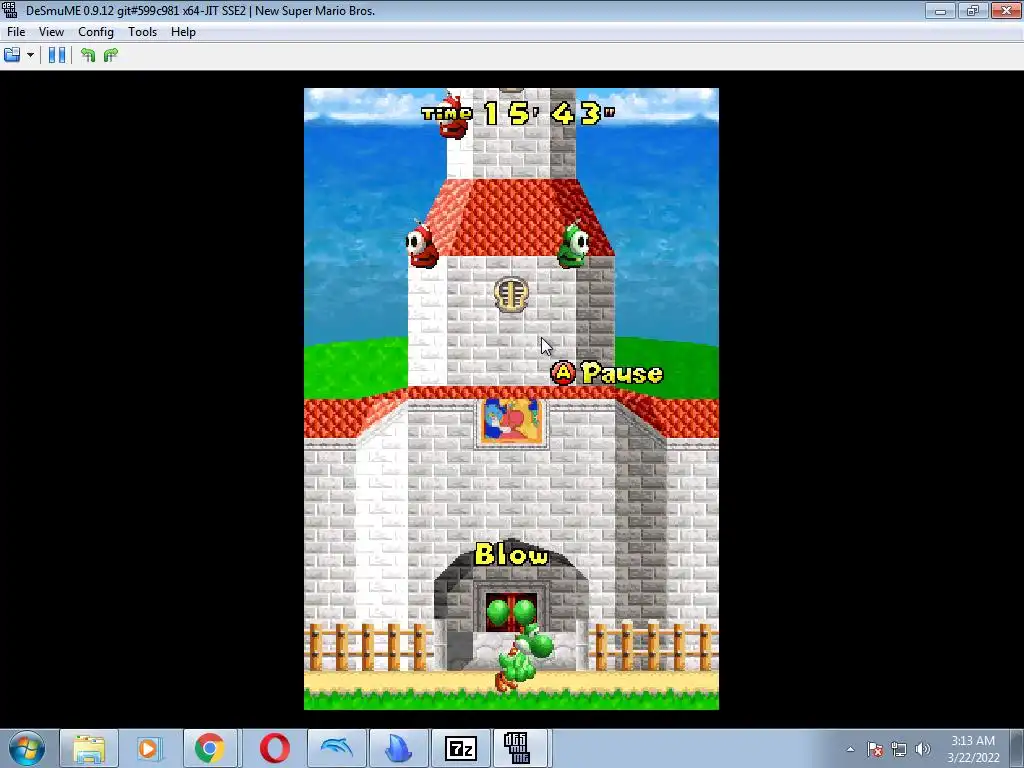The image size is (1024, 768).
Task: Click the DeSmuME app icon in title bar
Action: 10,10
